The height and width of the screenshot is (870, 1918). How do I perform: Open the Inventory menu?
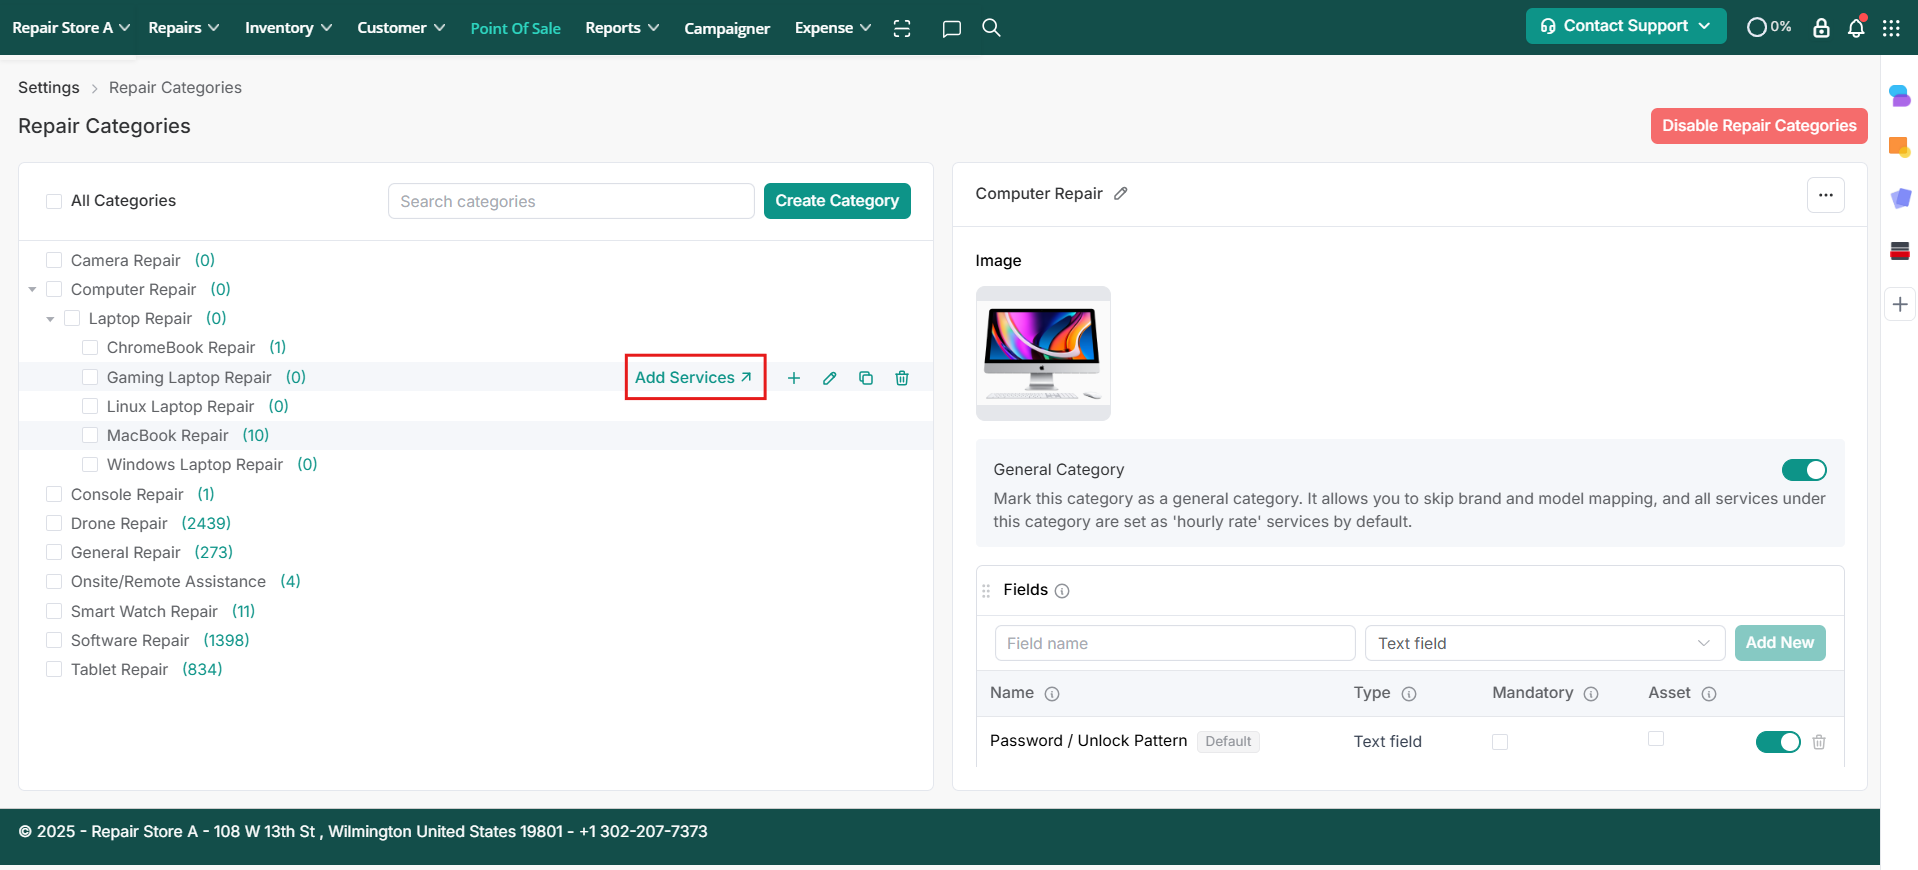click(x=288, y=28)
